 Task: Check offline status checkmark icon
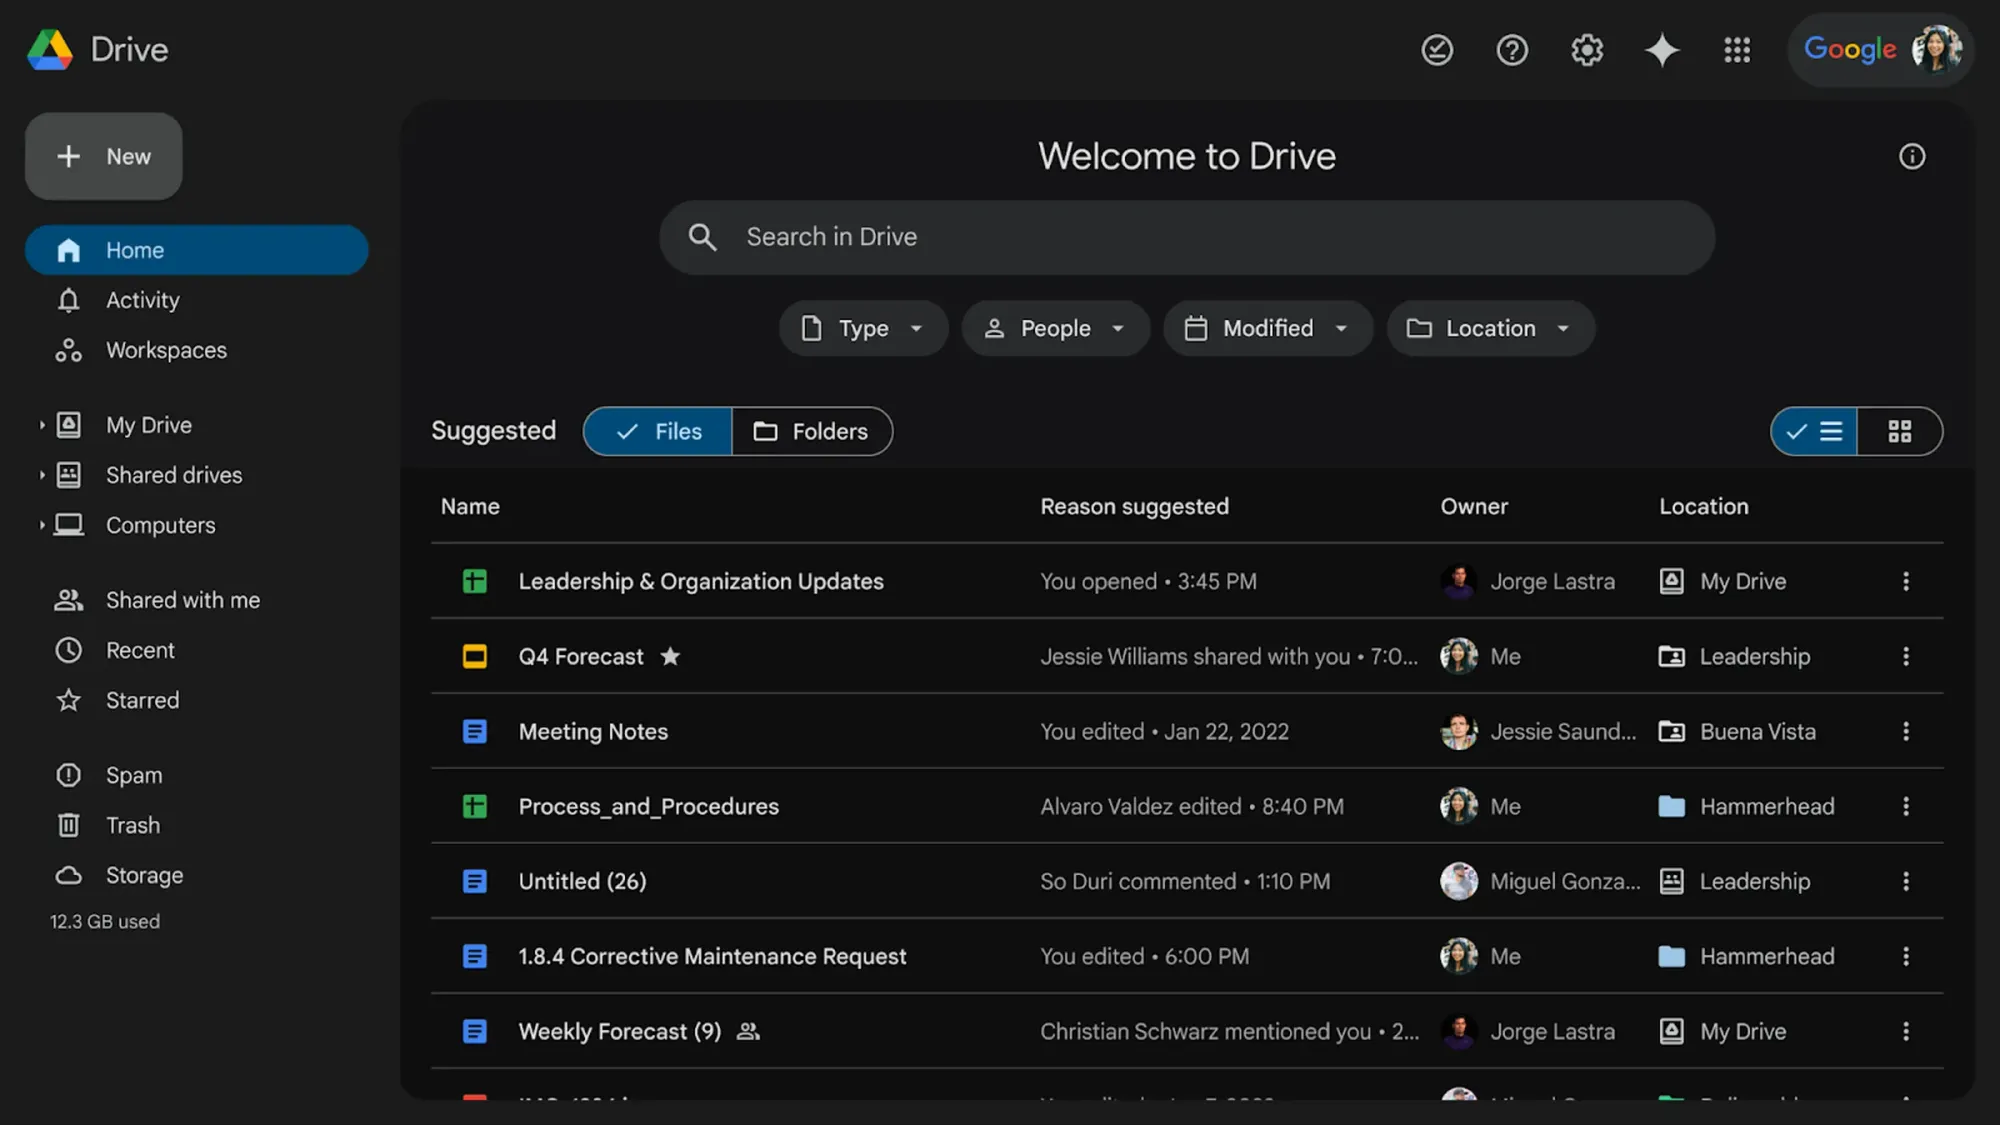coord(1437,50)
